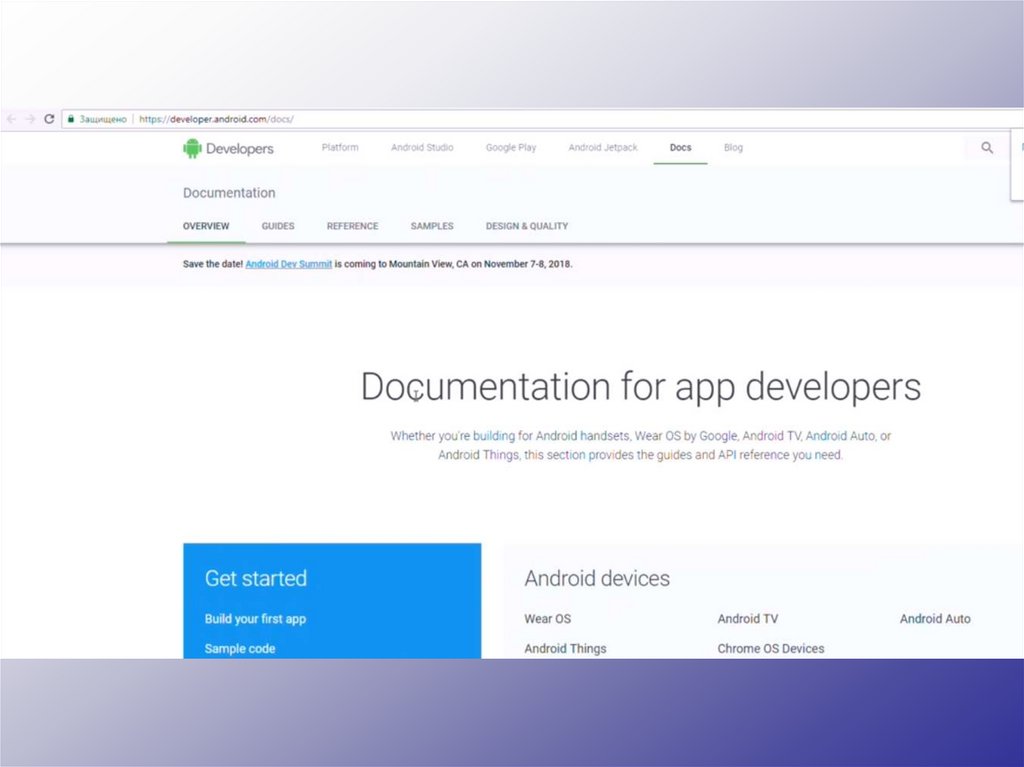Open the Android Jetpack menu item

(603, 148)
